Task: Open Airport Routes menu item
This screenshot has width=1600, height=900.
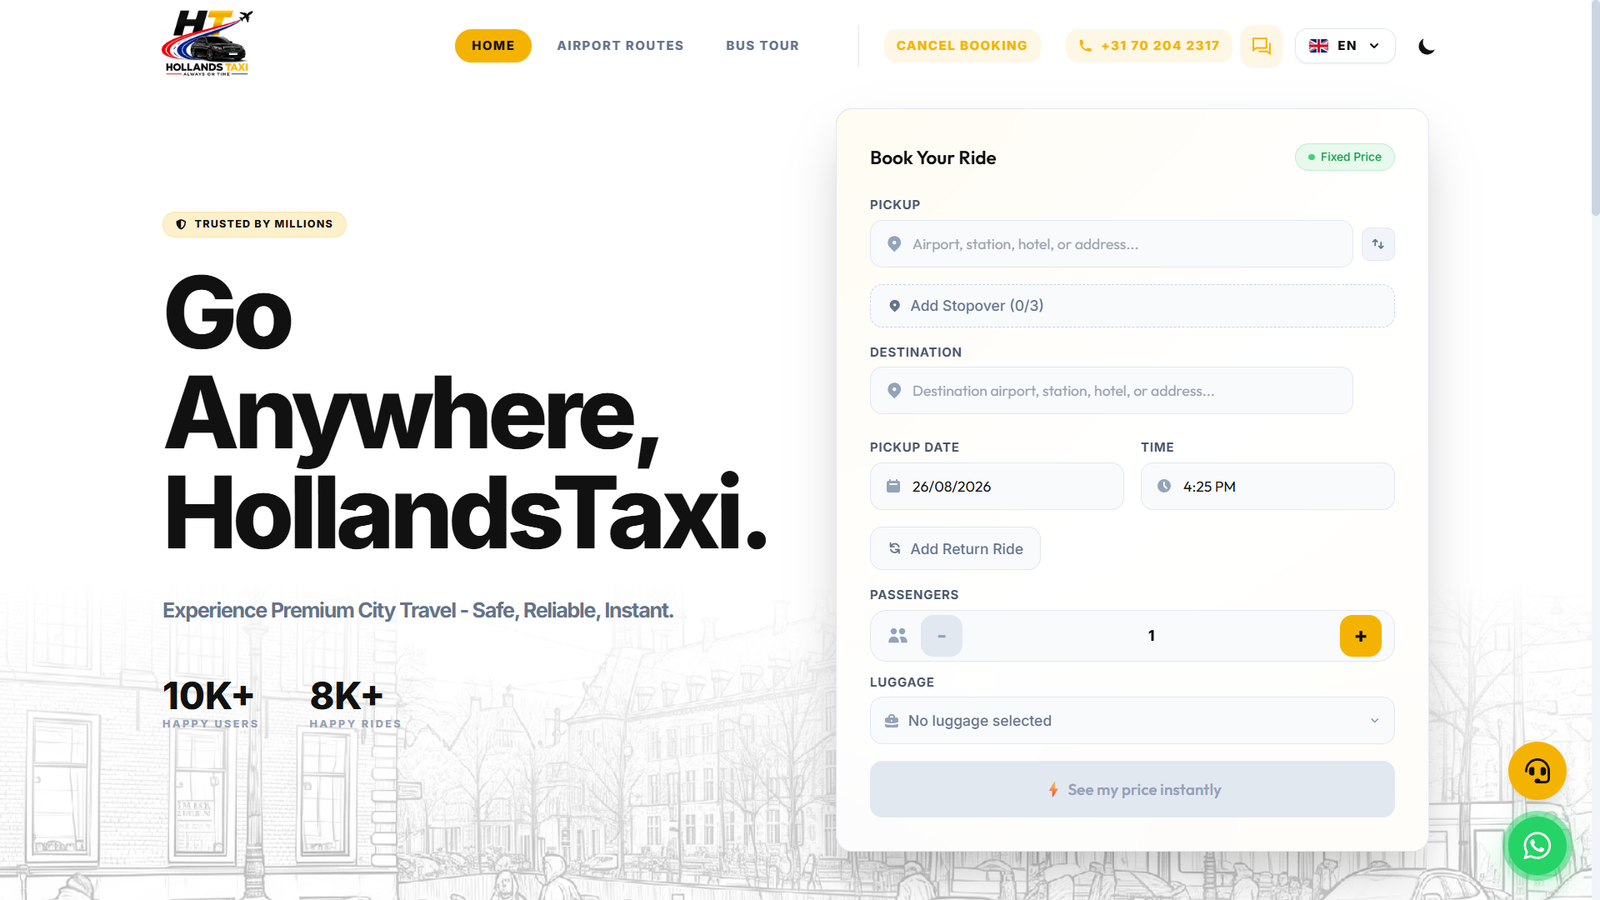Action: point(620,46)
